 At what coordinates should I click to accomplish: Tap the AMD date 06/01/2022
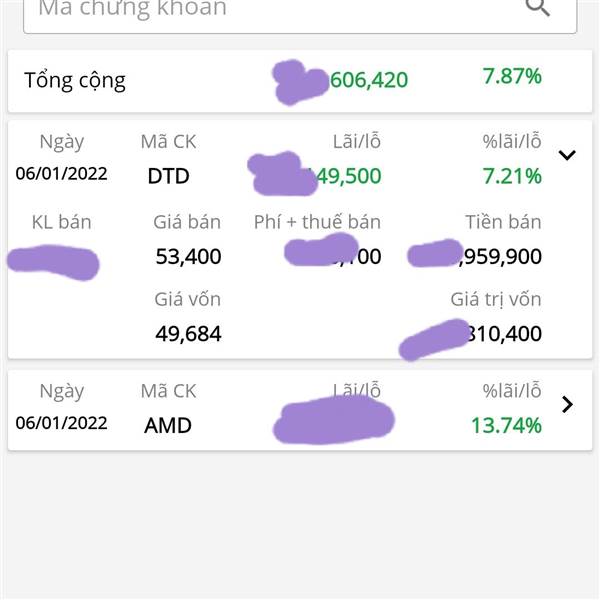(61, 423)
